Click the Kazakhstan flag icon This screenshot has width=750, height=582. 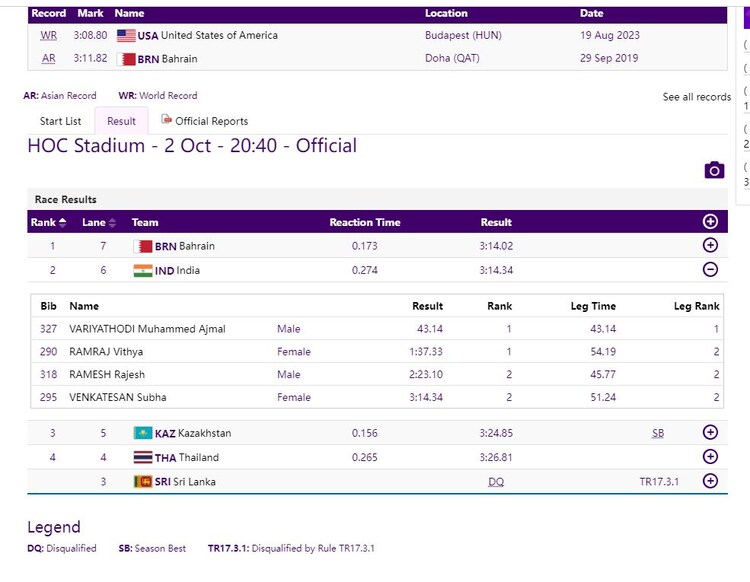(x=142, y=433)
